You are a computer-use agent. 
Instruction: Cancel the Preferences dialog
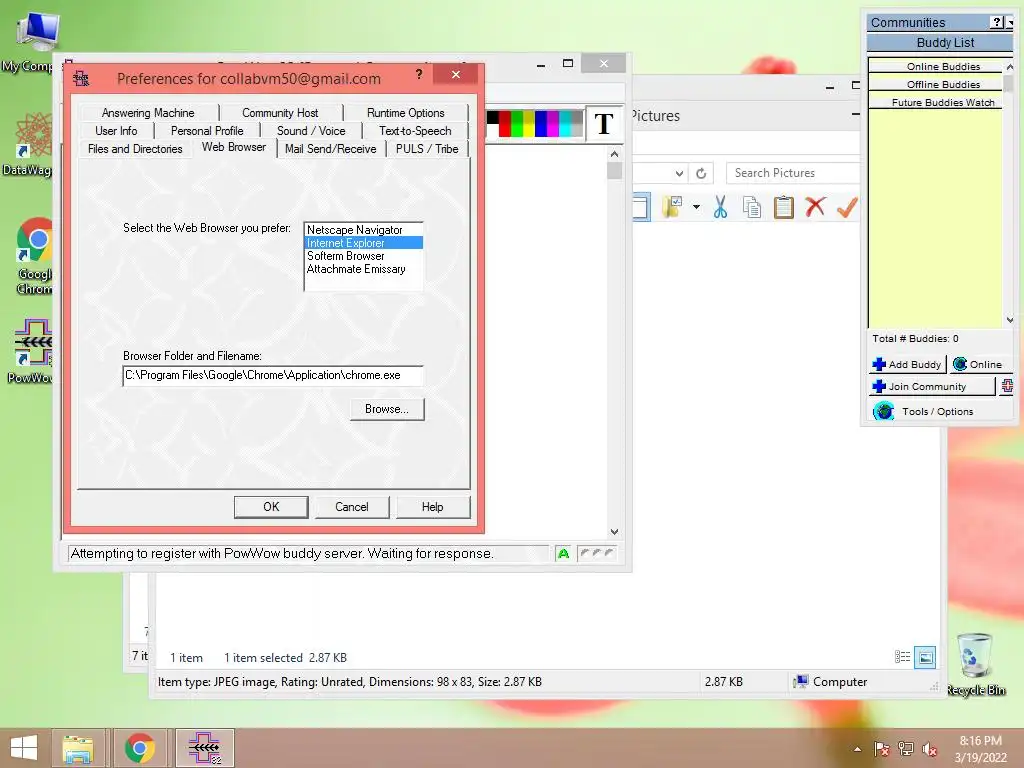pos(352,507)
